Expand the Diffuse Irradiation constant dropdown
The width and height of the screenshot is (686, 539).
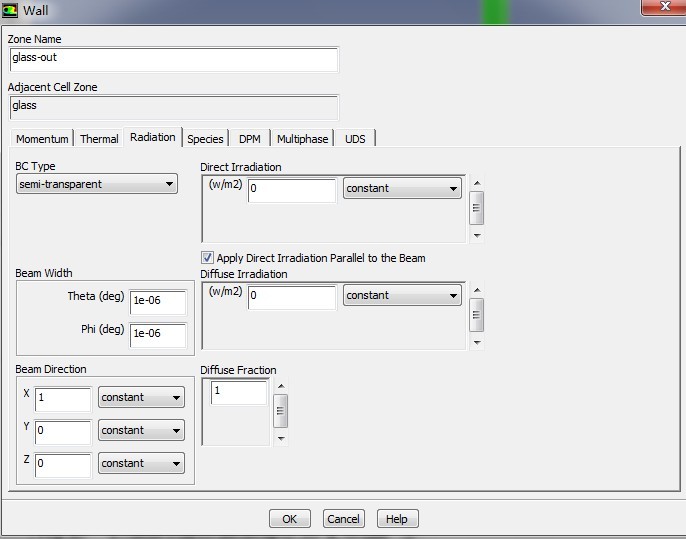pos(401,295)
